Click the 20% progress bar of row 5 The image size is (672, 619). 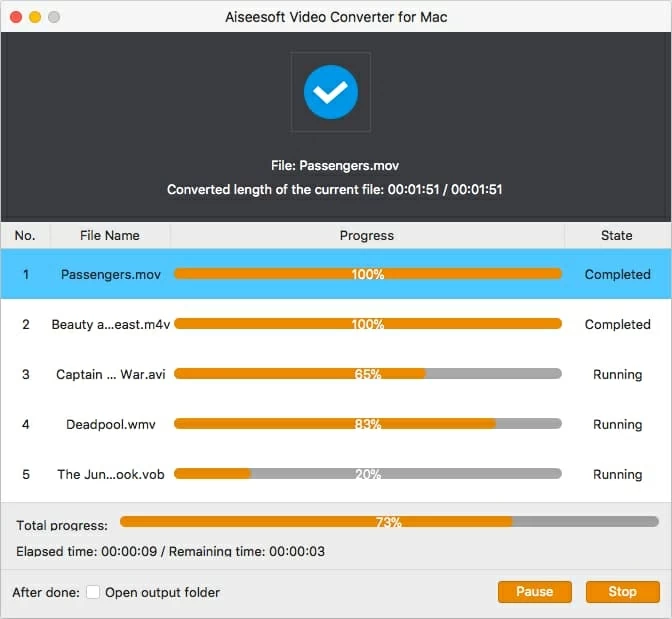pyautogui.click(x=367, y=474)
